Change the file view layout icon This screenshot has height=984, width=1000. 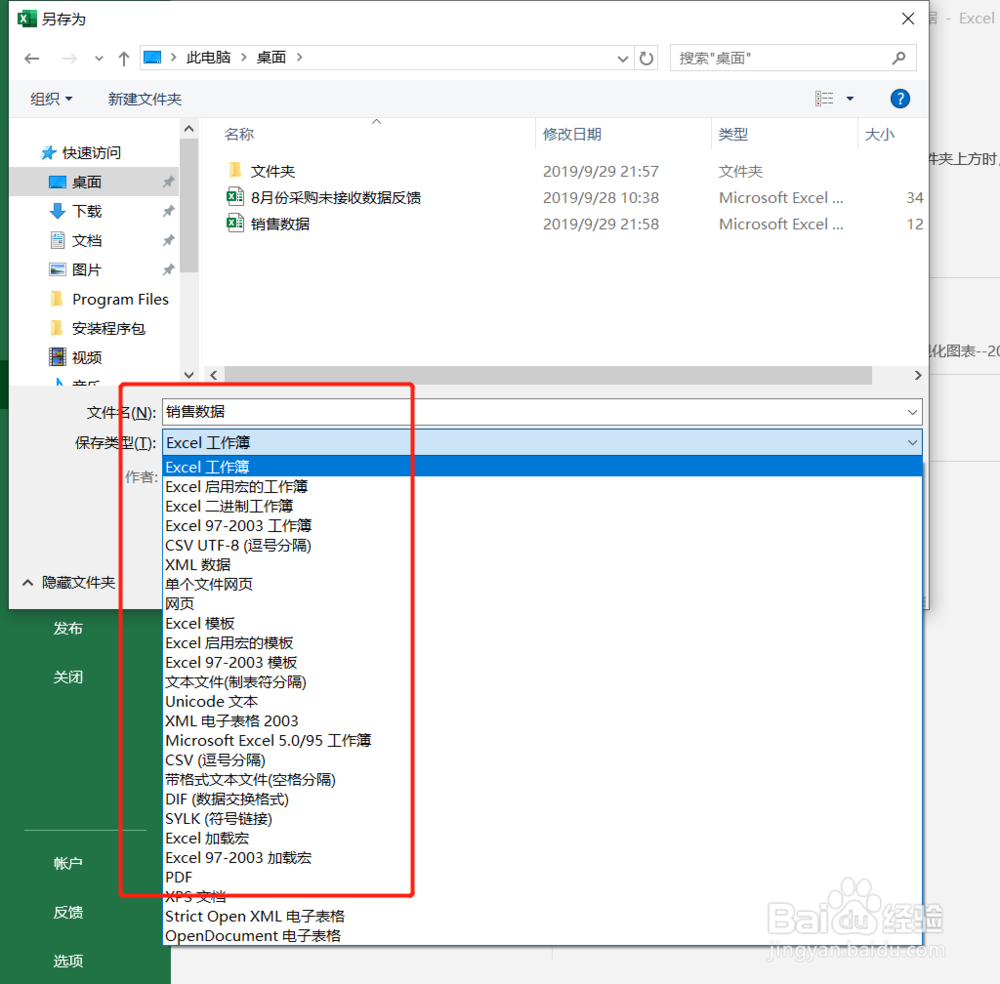click(x=824, y=98)
